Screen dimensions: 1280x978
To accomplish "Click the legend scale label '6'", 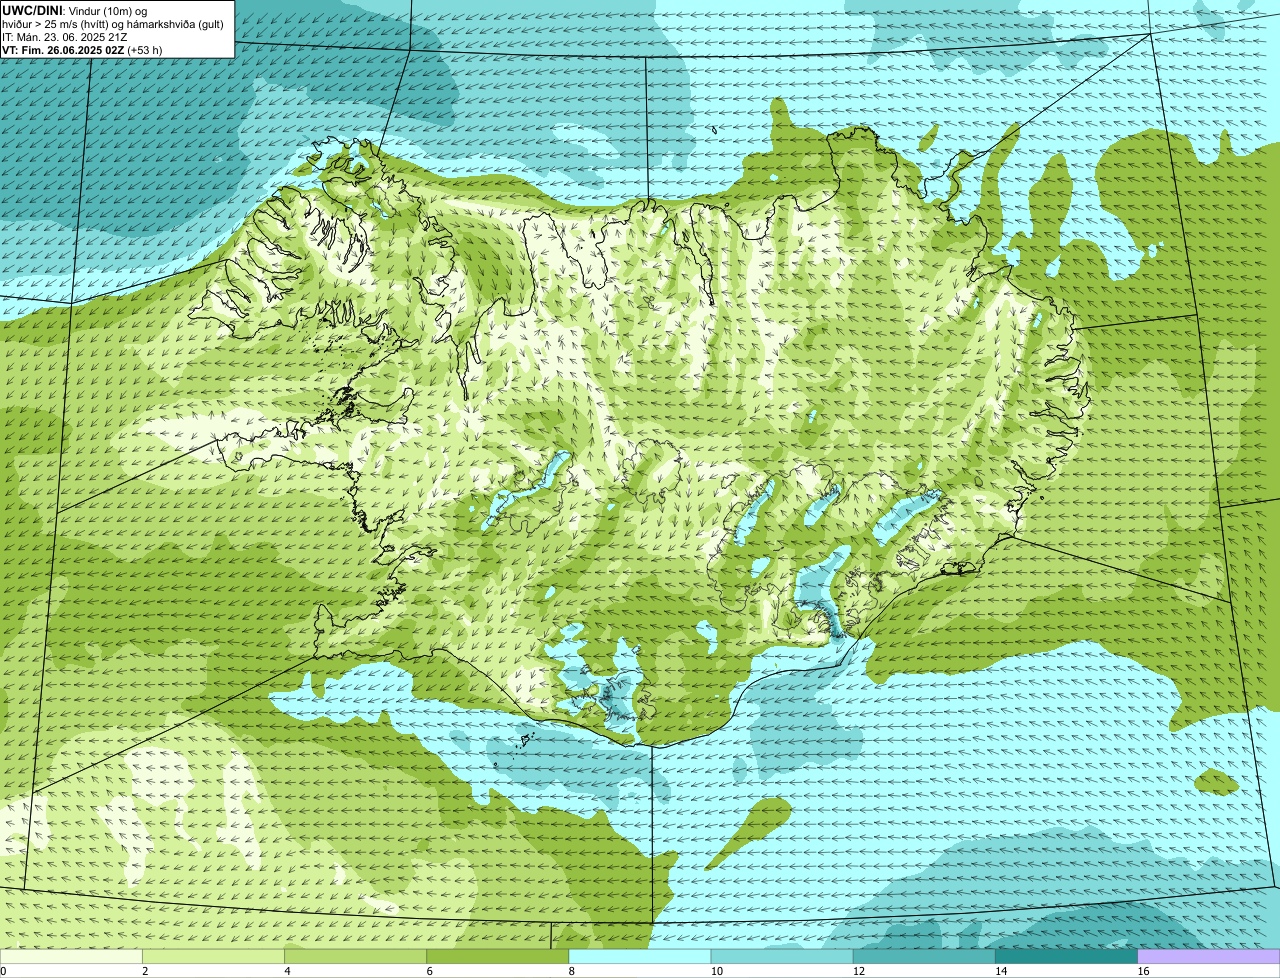I will pos(429,971).
